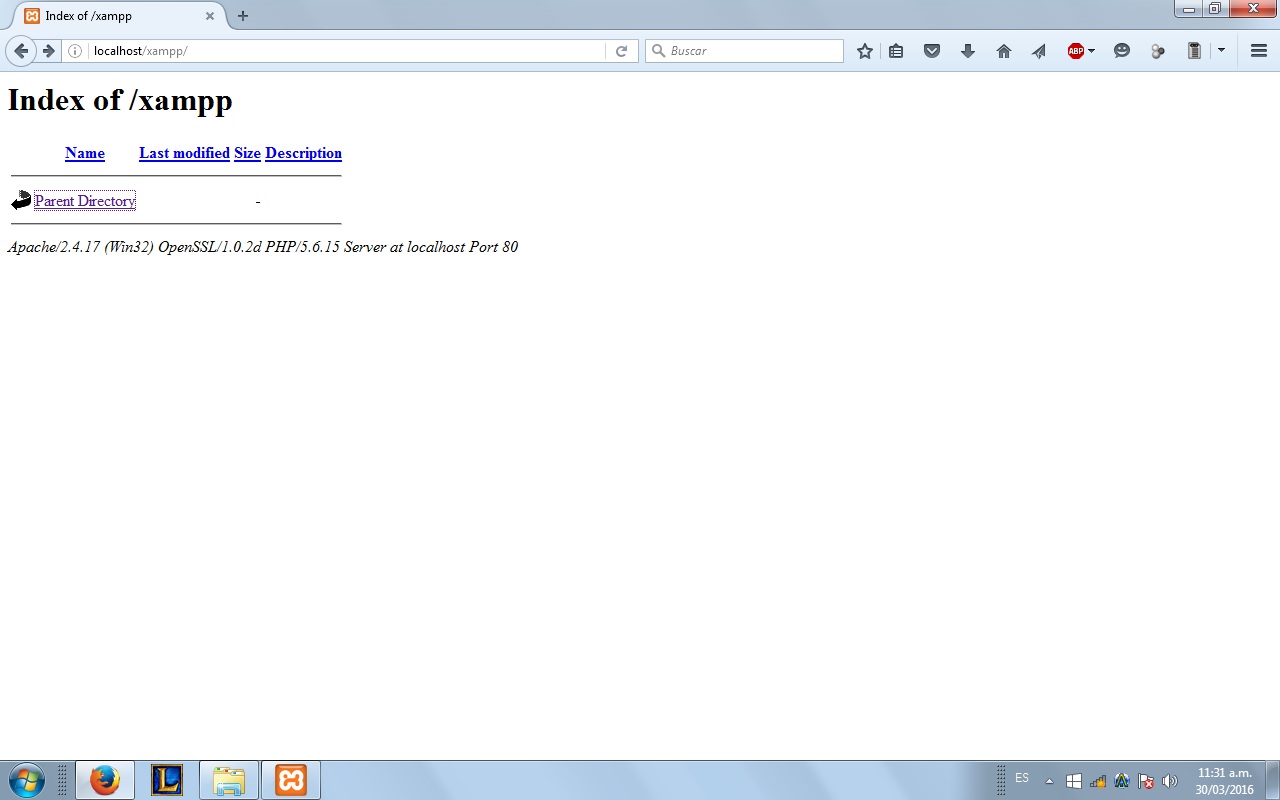The image size is (1280, 800).
Task: Sort listing by Last modified
Action: tap(184, 153)
